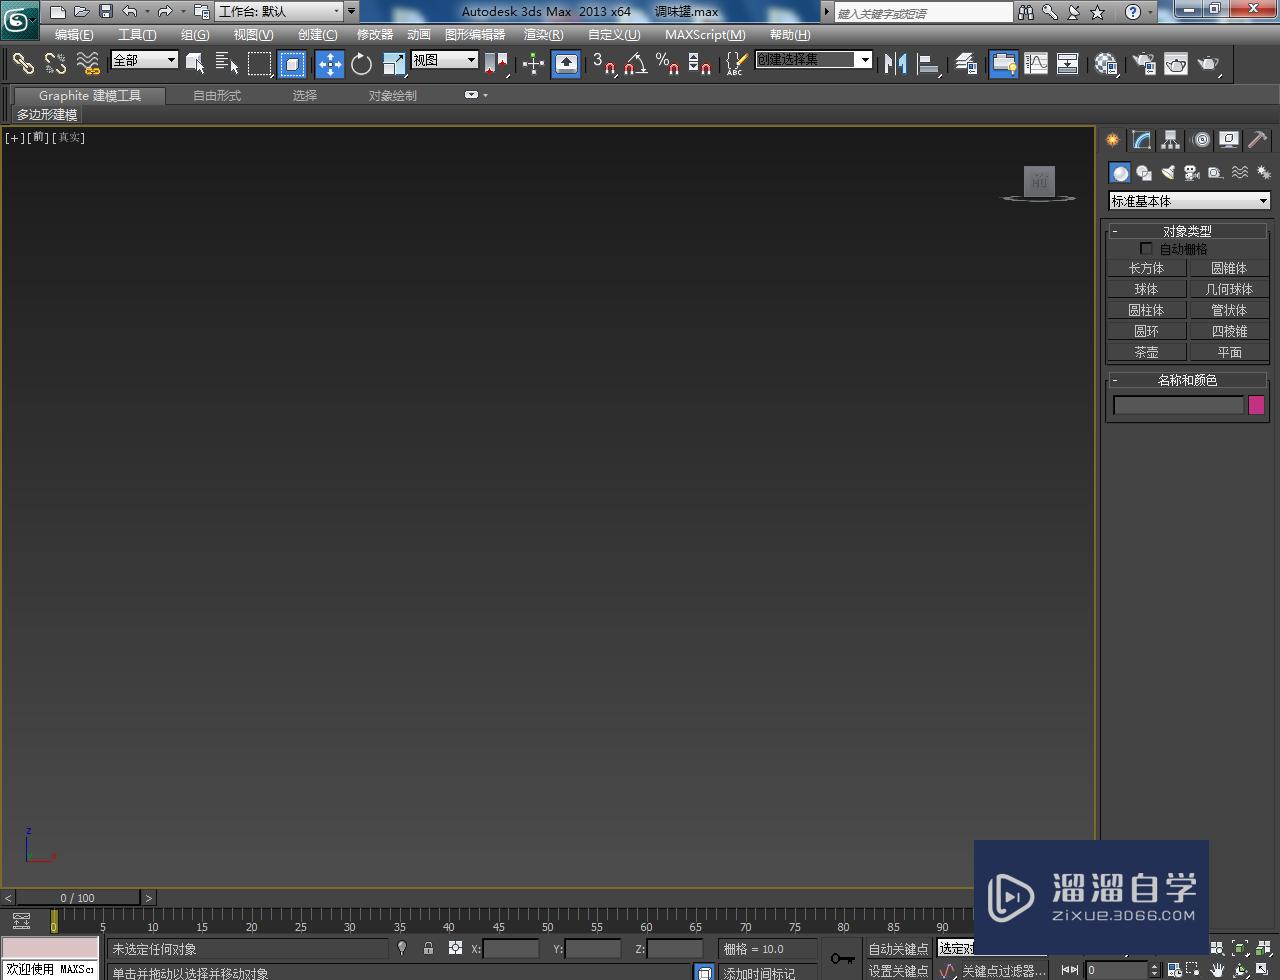Click the magenta object color swatch
1280x980 pixels.
[1256, 405]
